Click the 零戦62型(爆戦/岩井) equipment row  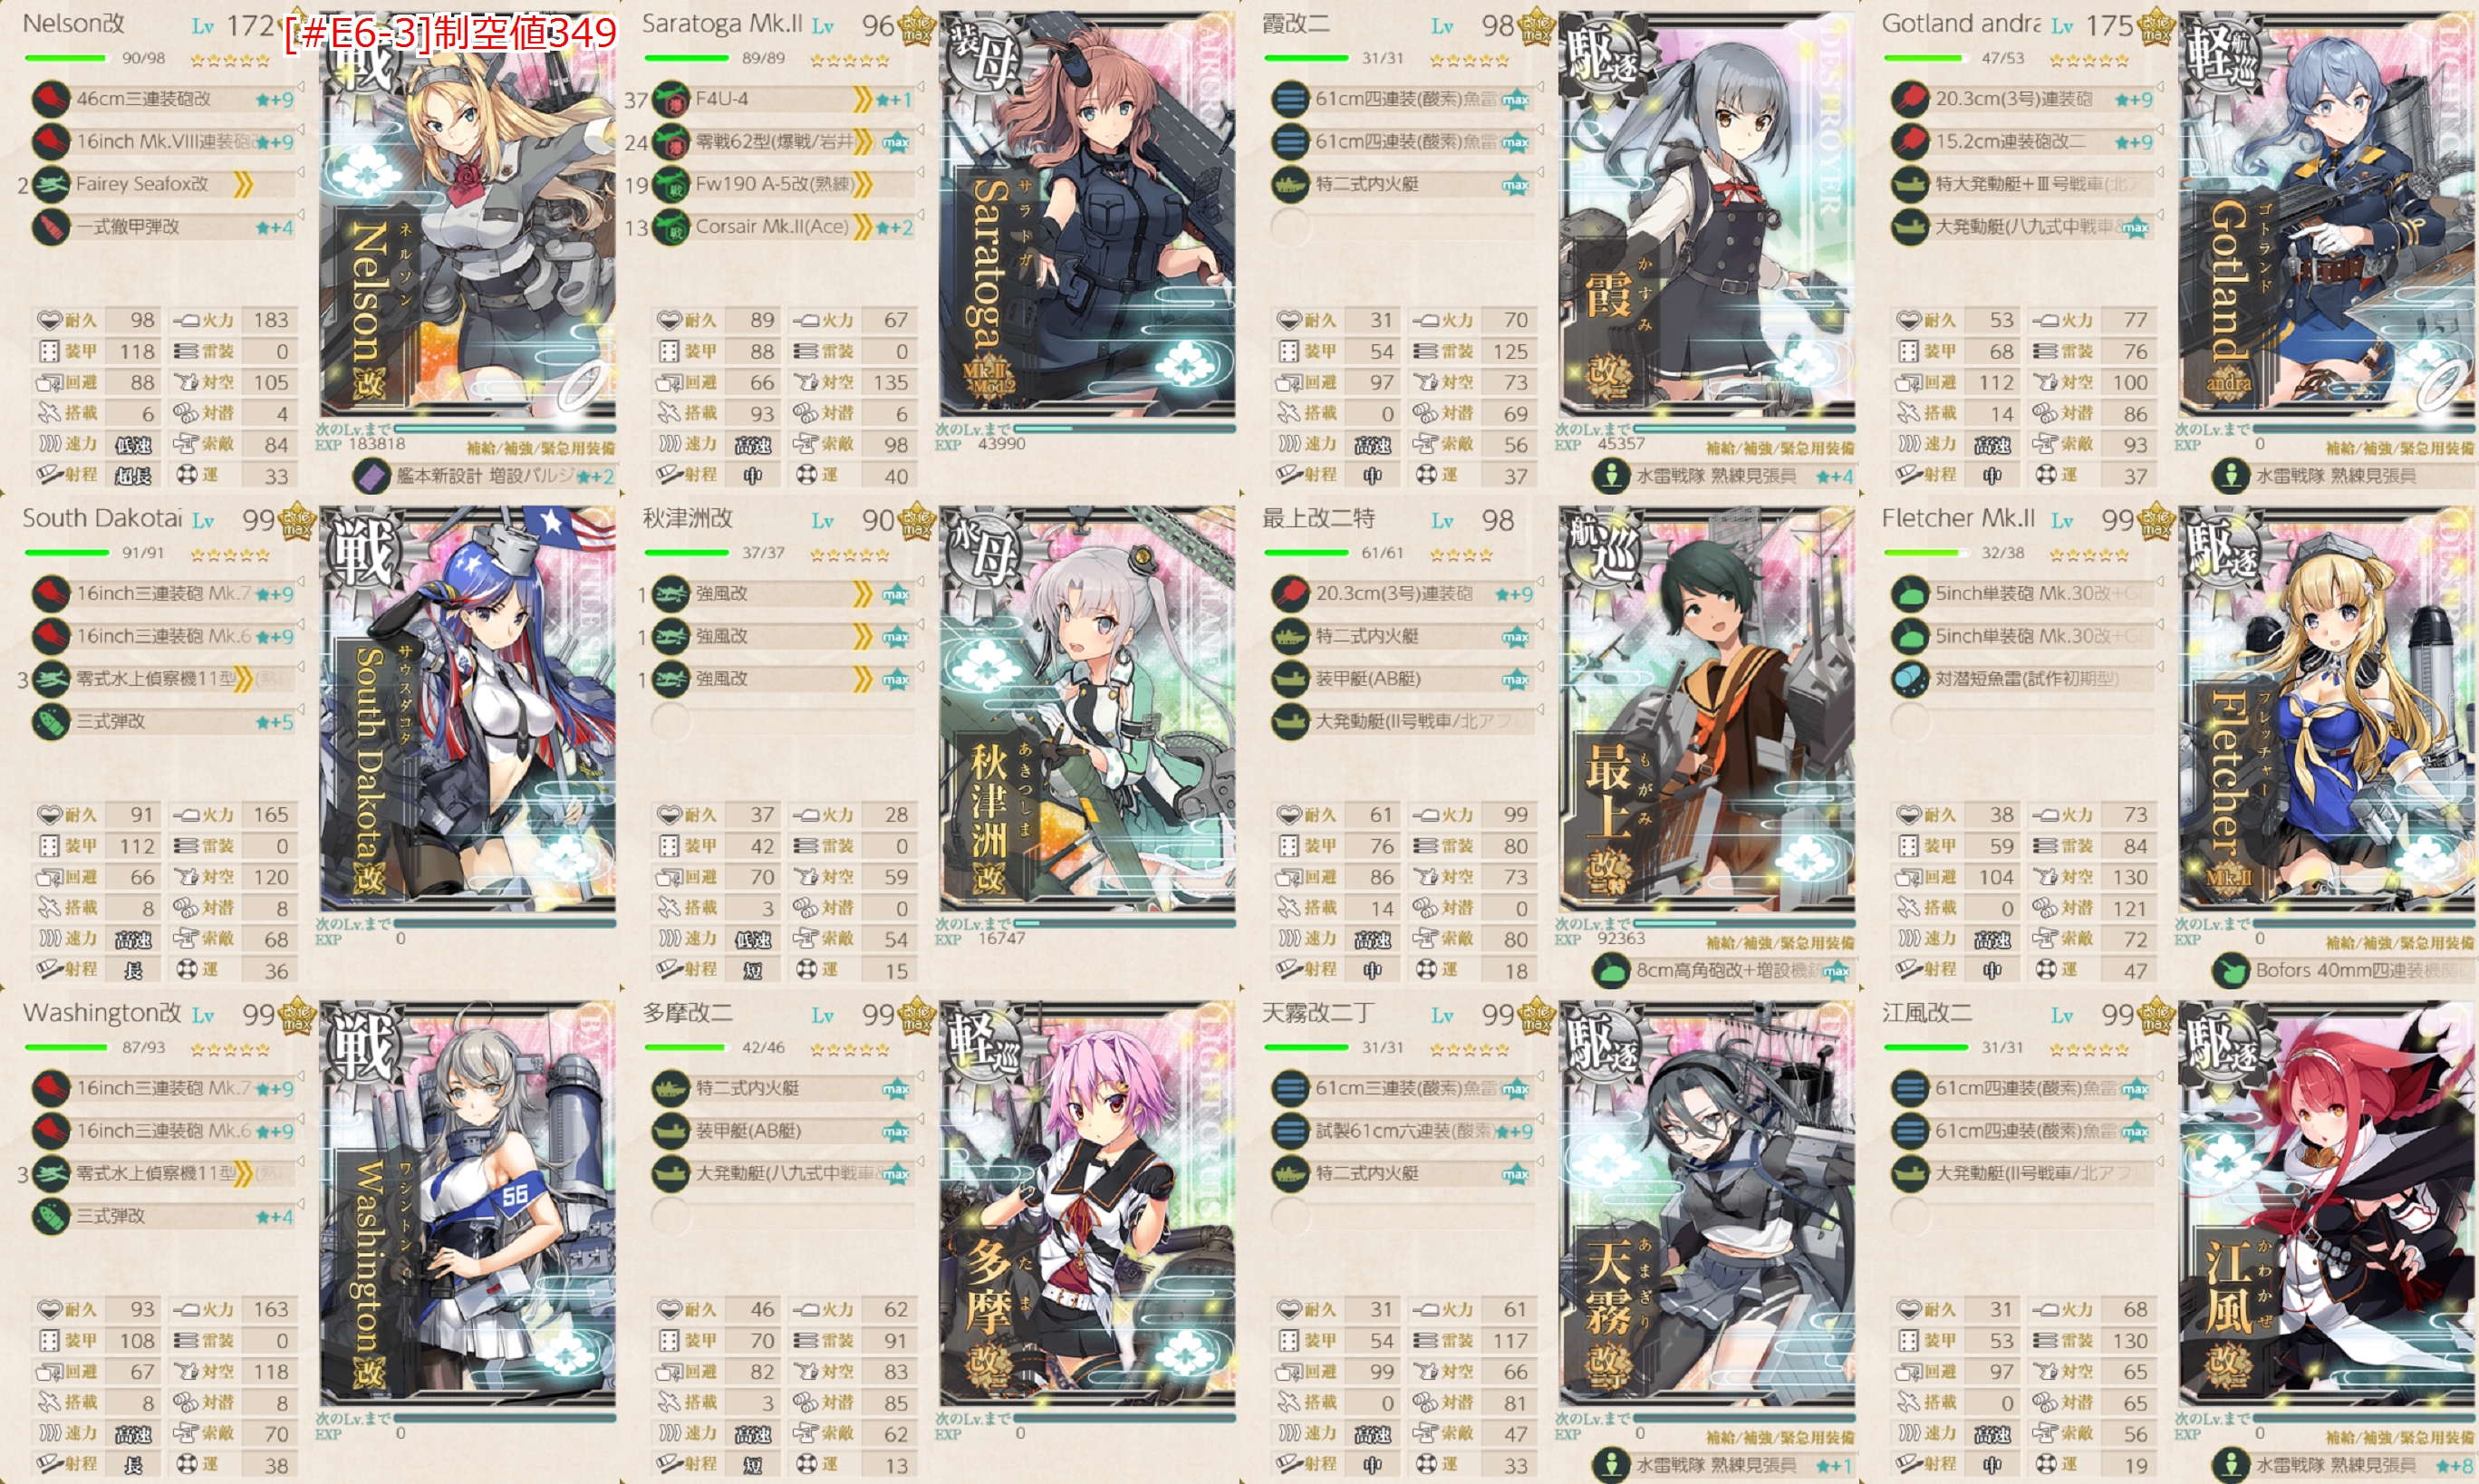782,142
